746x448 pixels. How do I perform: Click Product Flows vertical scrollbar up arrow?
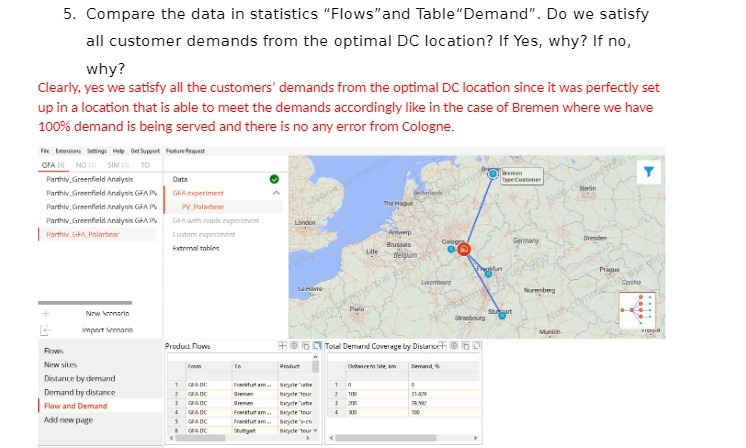(x=315, y=357)
